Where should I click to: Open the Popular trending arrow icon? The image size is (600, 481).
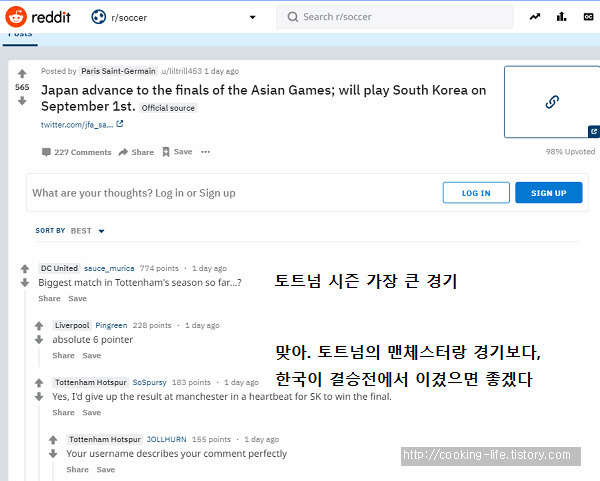click(535, 16)
